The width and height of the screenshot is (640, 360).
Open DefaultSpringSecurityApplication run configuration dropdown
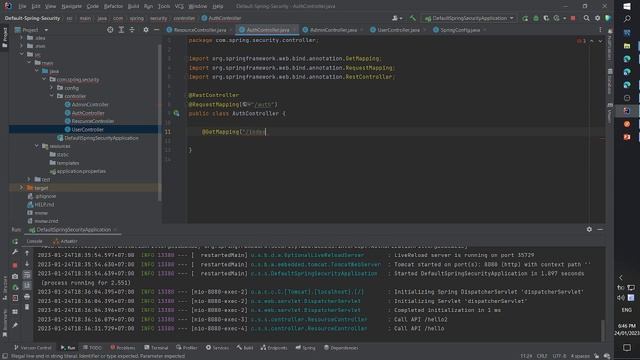point(469,18)
